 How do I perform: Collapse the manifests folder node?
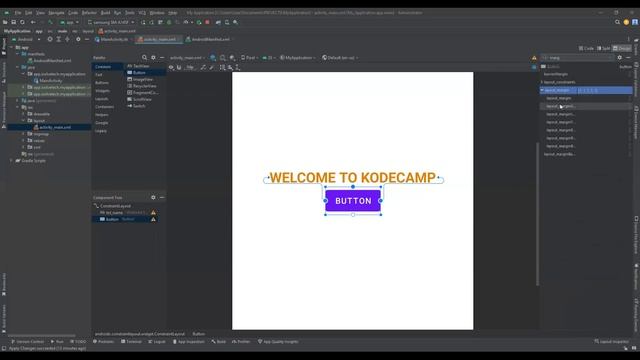coord(17,54)
